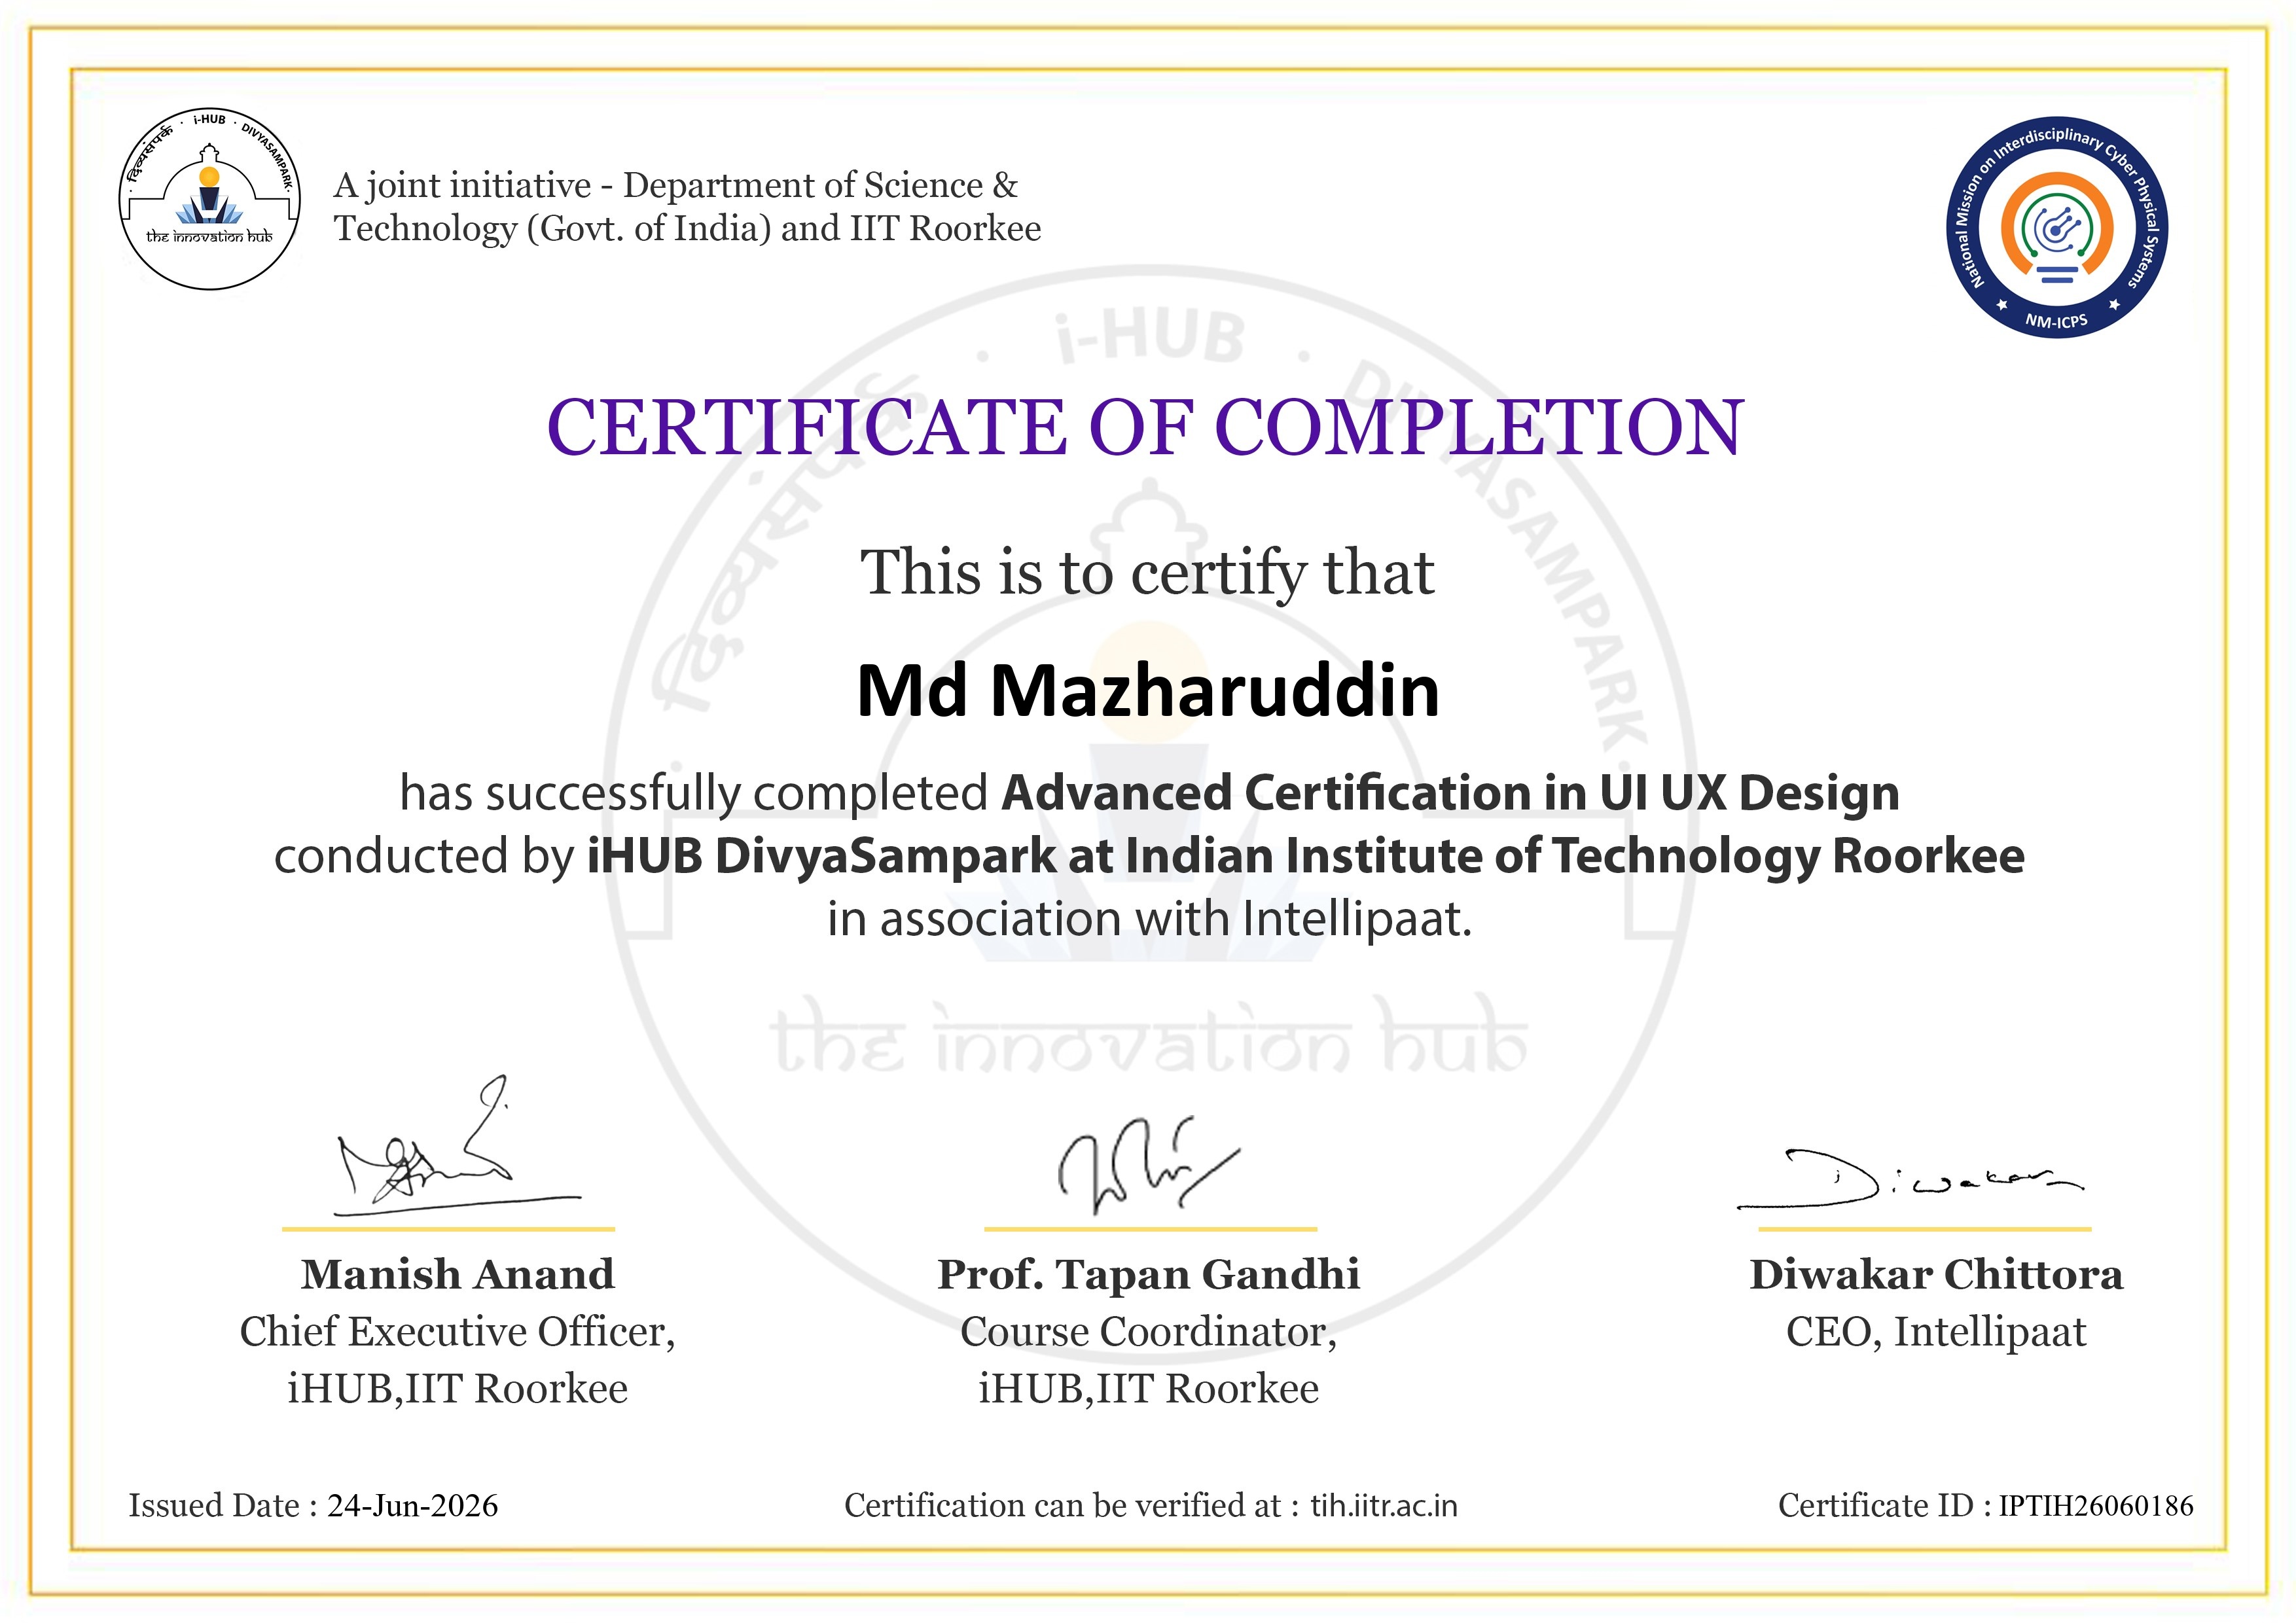Click the line "This is to certify that"
Viewport: 2296px width, 1623px height.
pyautogui.click(x=1148, y=573)
